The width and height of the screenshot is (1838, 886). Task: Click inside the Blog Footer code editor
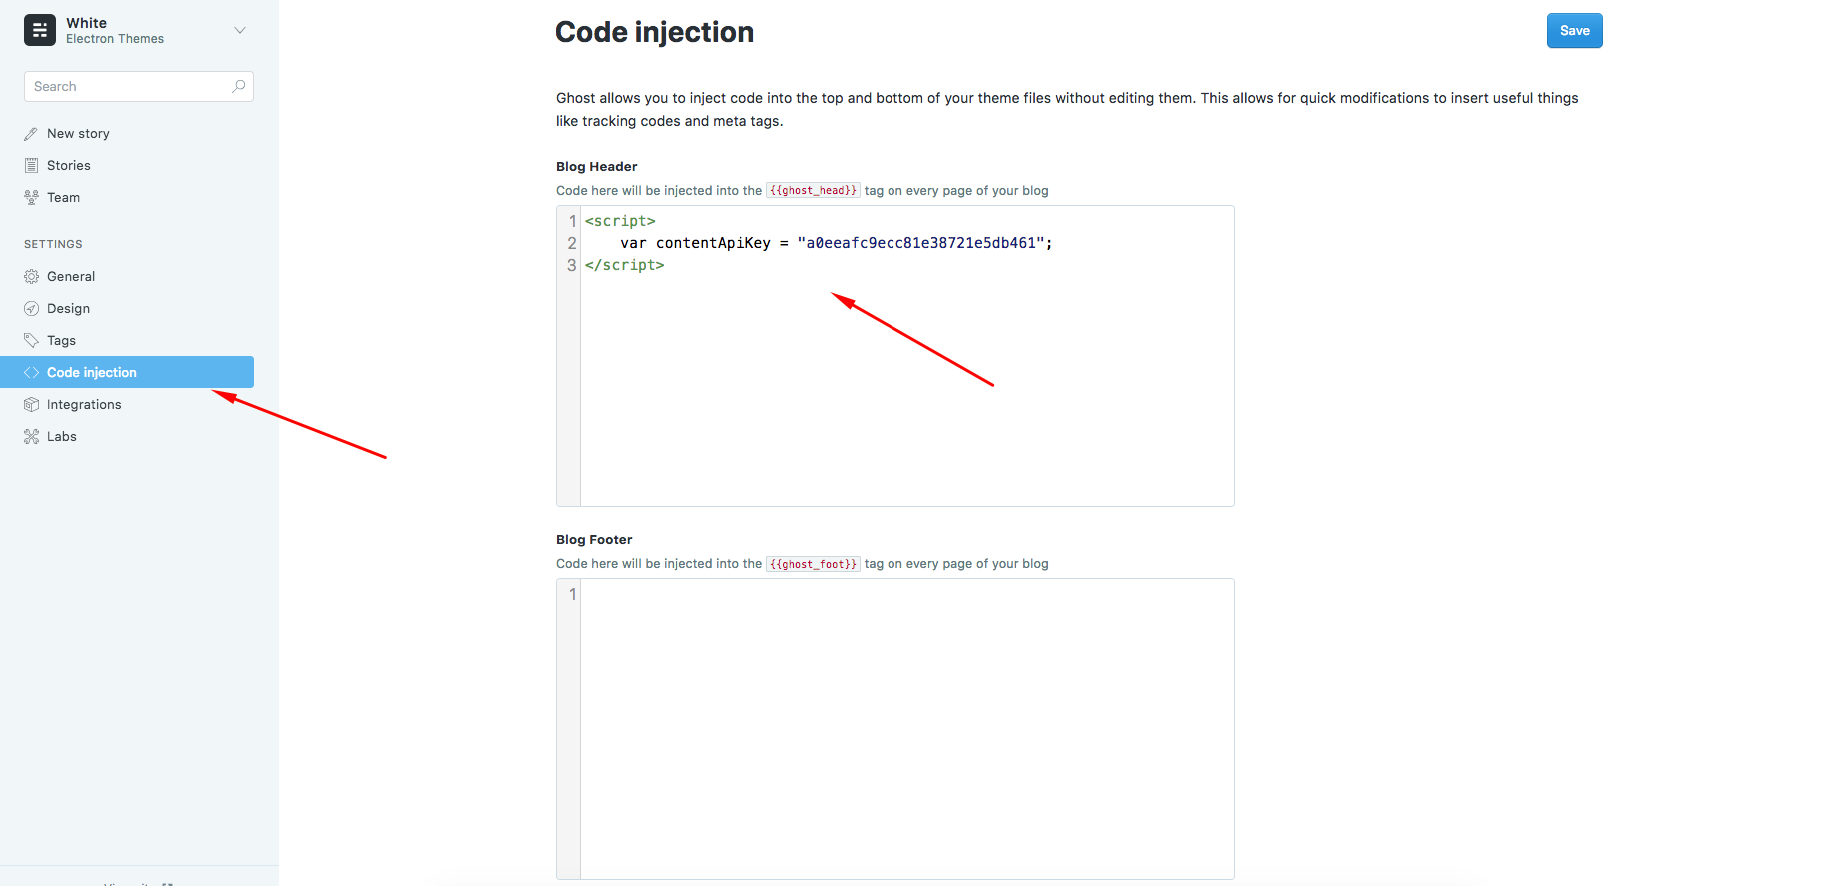click(906, 729)
